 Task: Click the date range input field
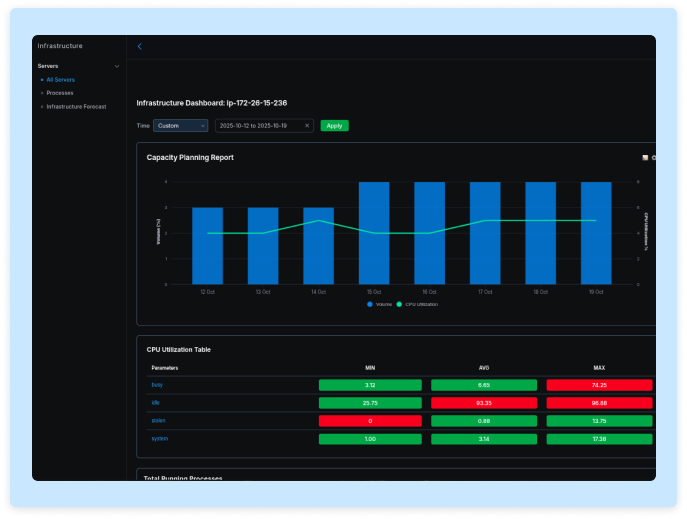[258, 126]
